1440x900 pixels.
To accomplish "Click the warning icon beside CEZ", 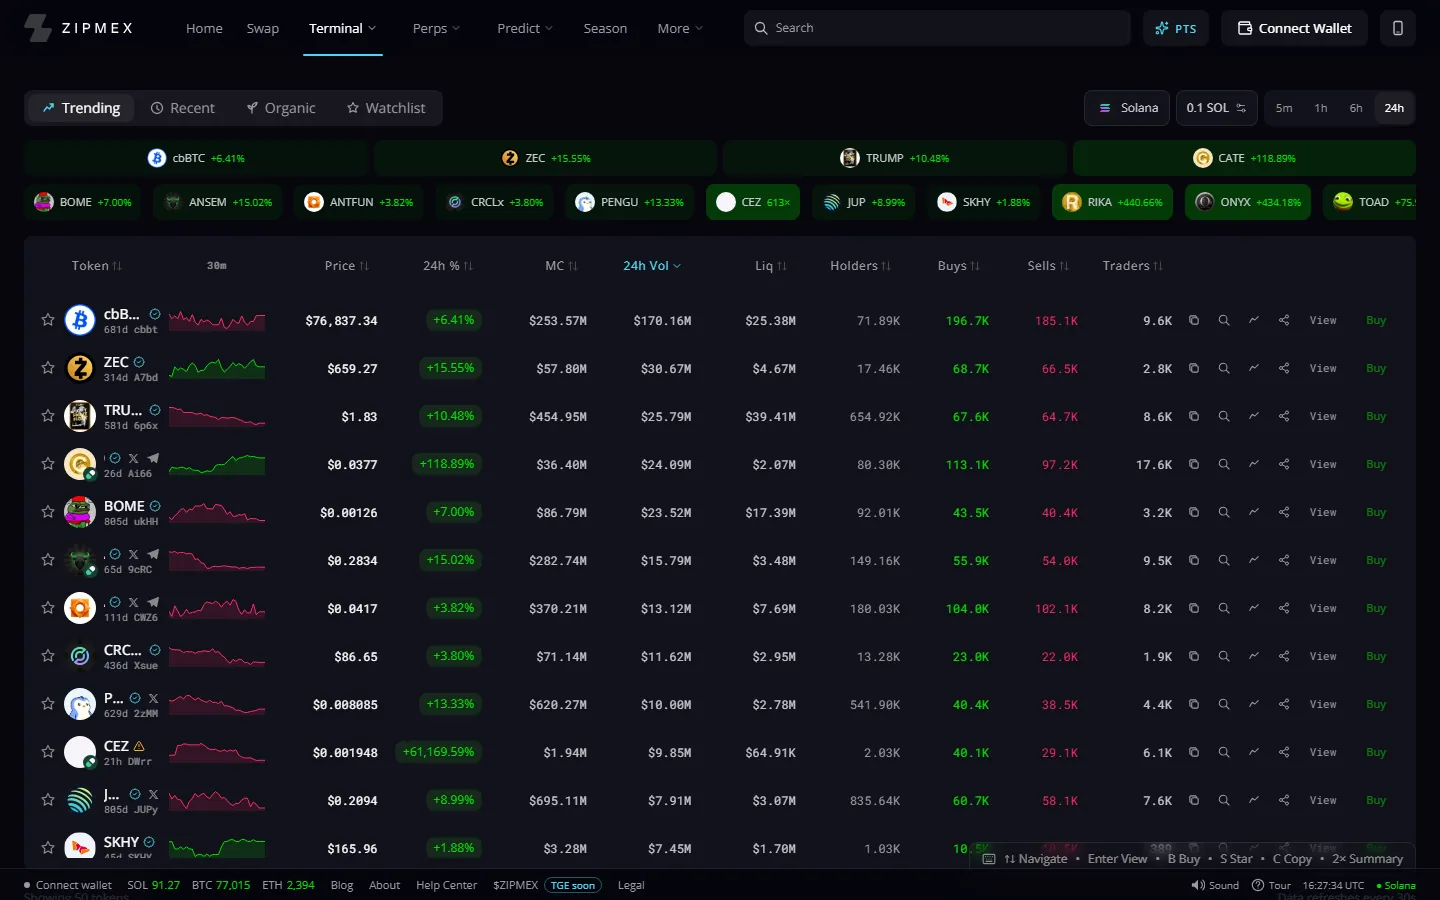I will coord(139,746).
